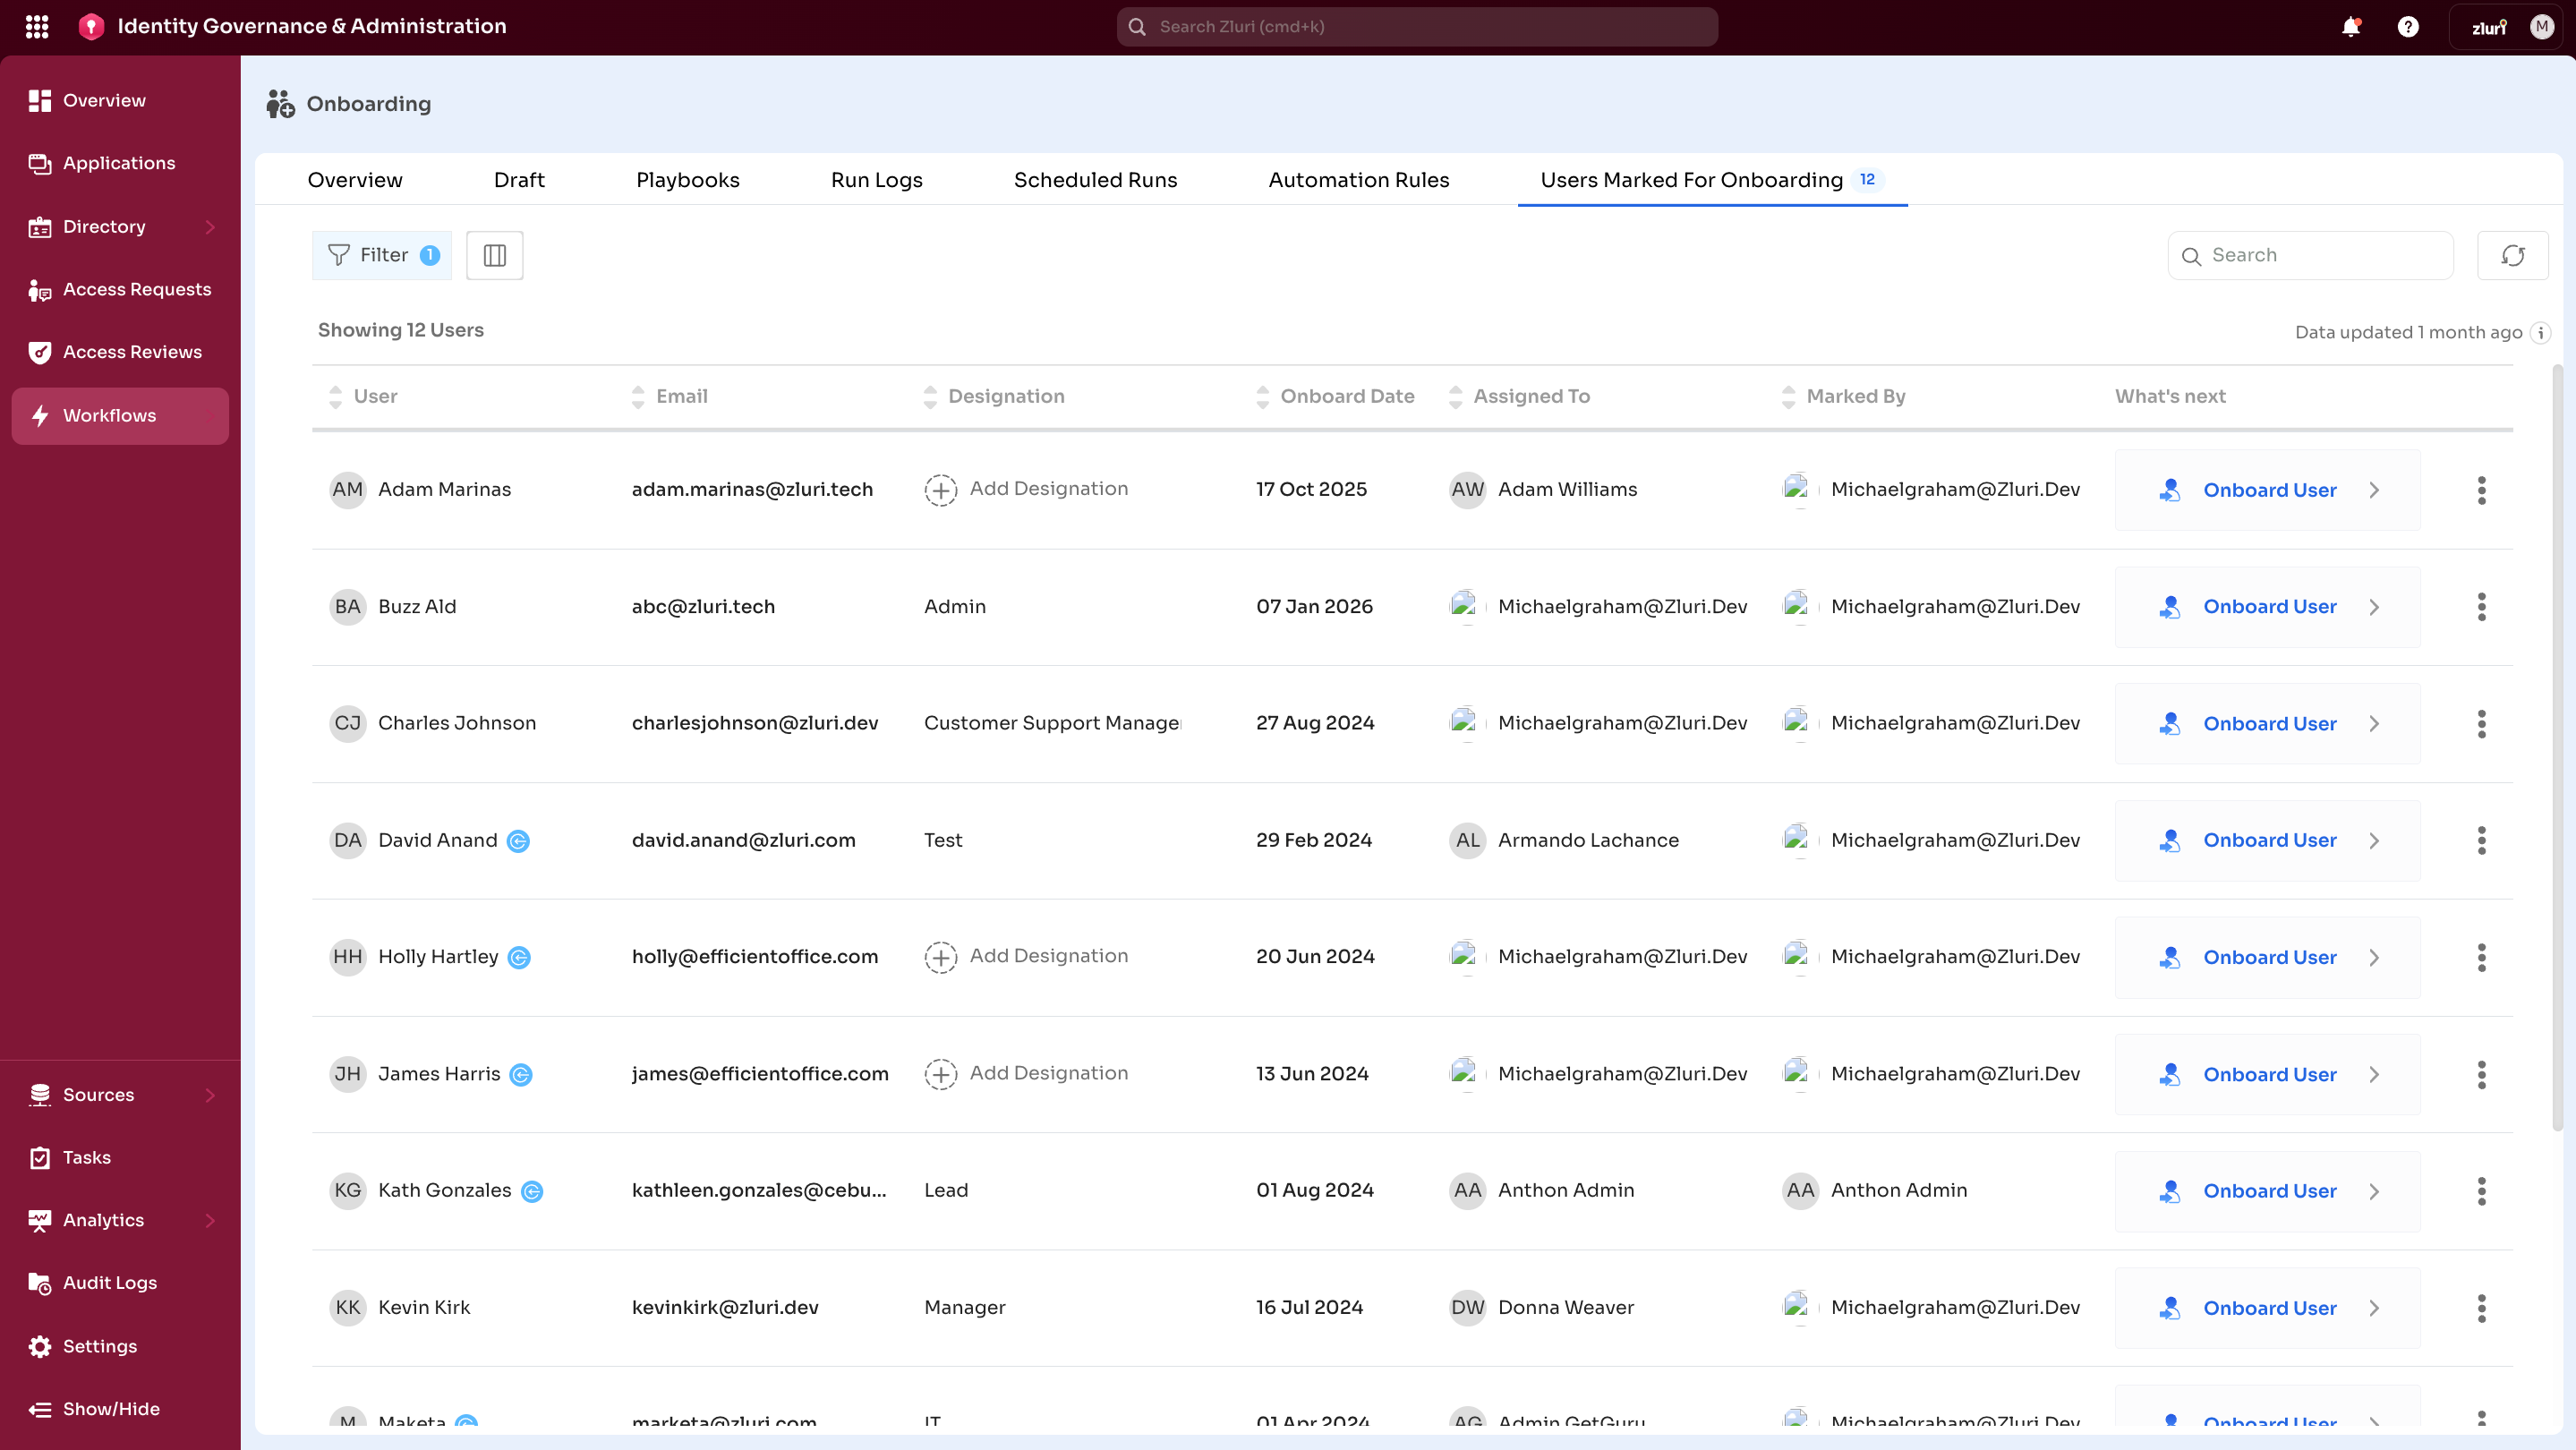Expand the Directory sidebar submenu

pos(210,227)
